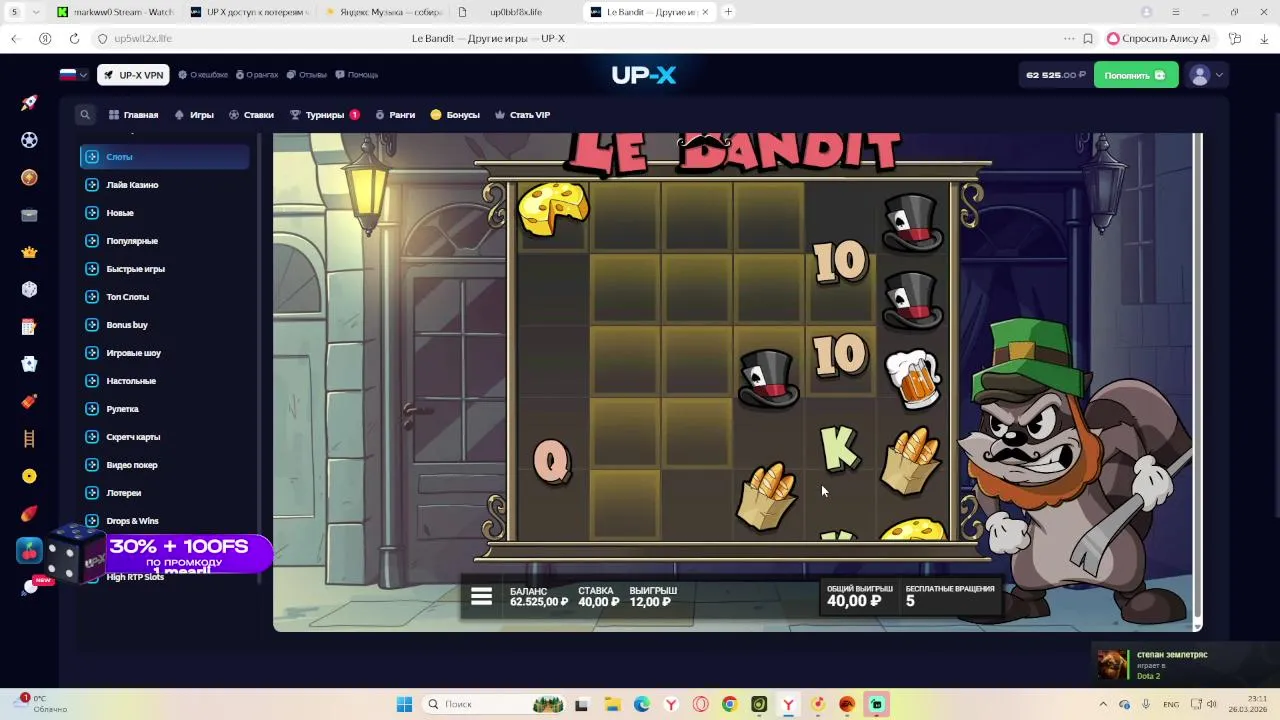Open the slot game hamburger menu
Image resolution: width=1280 pixels, height=720 pixels.
481,597
